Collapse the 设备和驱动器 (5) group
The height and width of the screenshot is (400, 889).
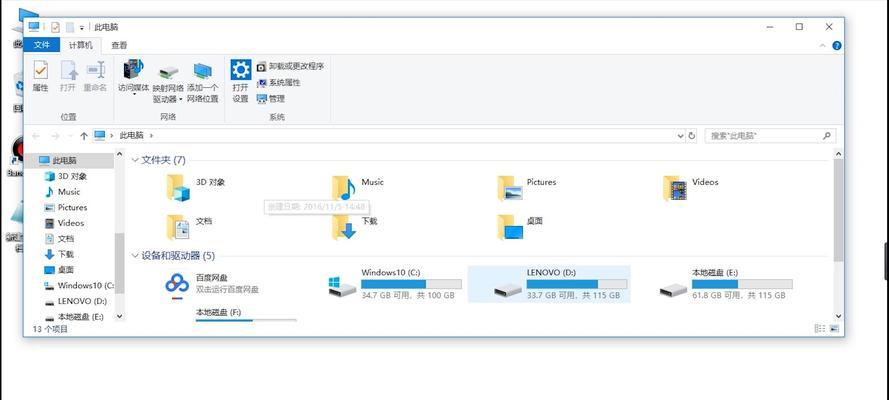pos(135,256)
